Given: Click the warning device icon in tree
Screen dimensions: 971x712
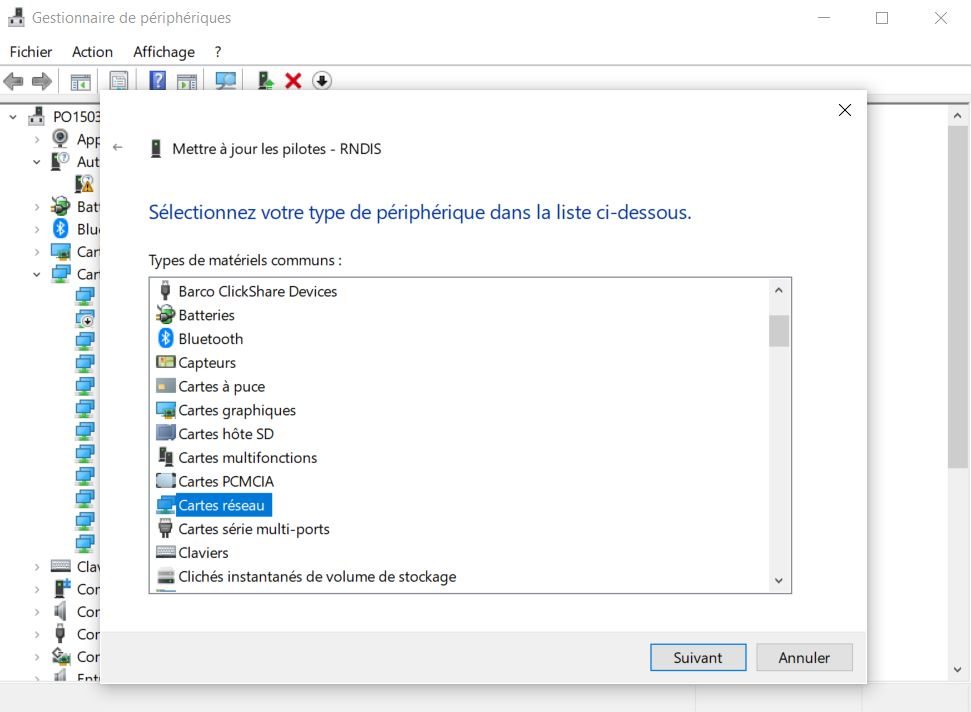Looking at the screenshot, I should [84, 184].
